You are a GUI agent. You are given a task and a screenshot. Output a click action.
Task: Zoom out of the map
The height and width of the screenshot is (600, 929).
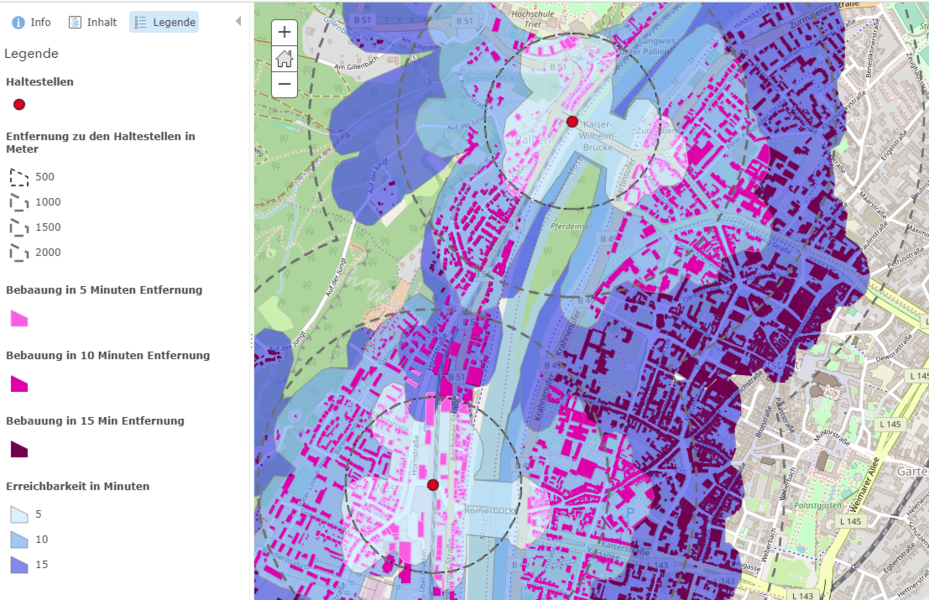click(284, 84)
